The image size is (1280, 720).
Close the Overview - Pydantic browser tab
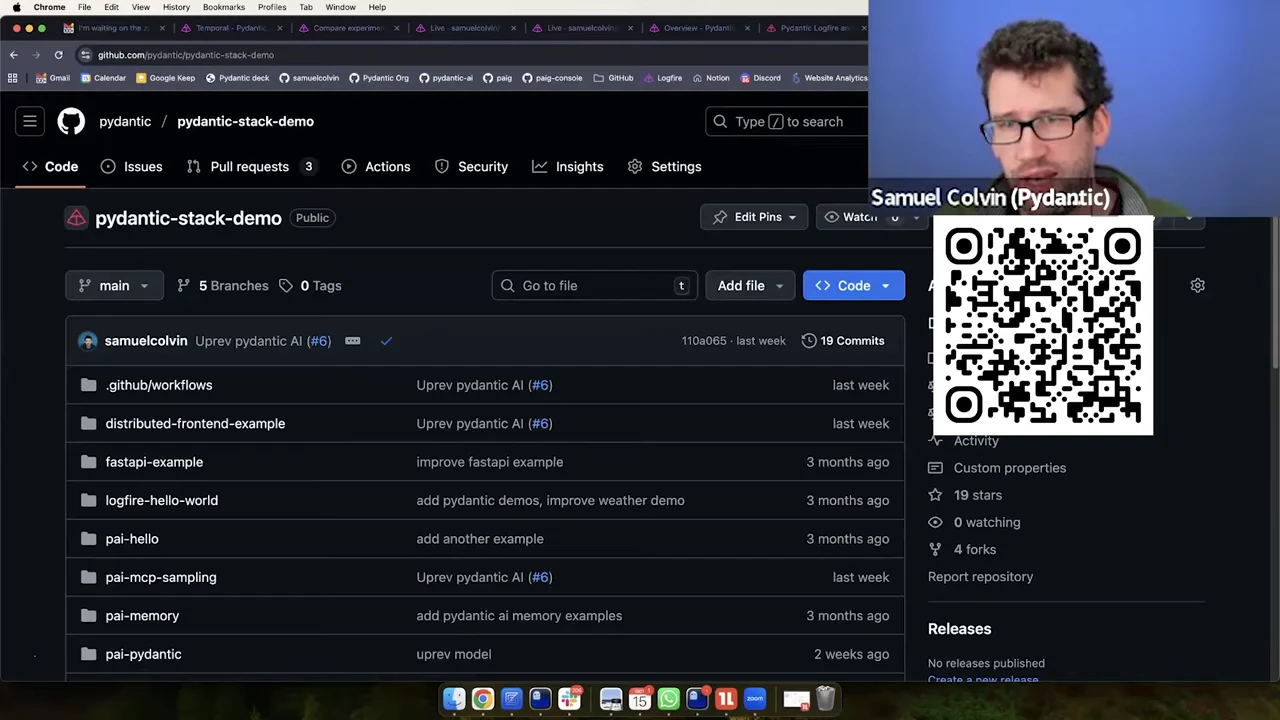[x=748, y=28]
